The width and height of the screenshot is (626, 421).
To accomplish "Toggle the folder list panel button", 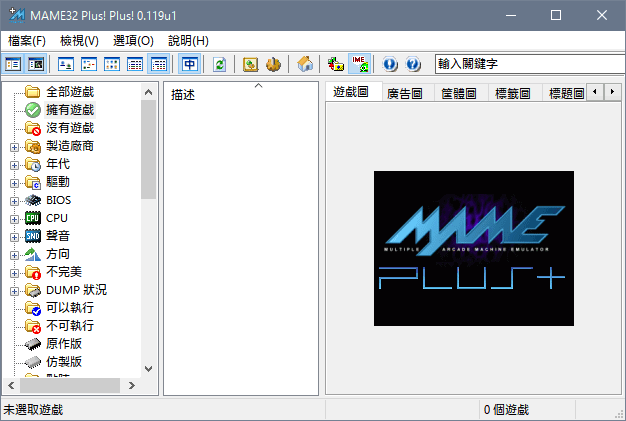I will 13,64.
